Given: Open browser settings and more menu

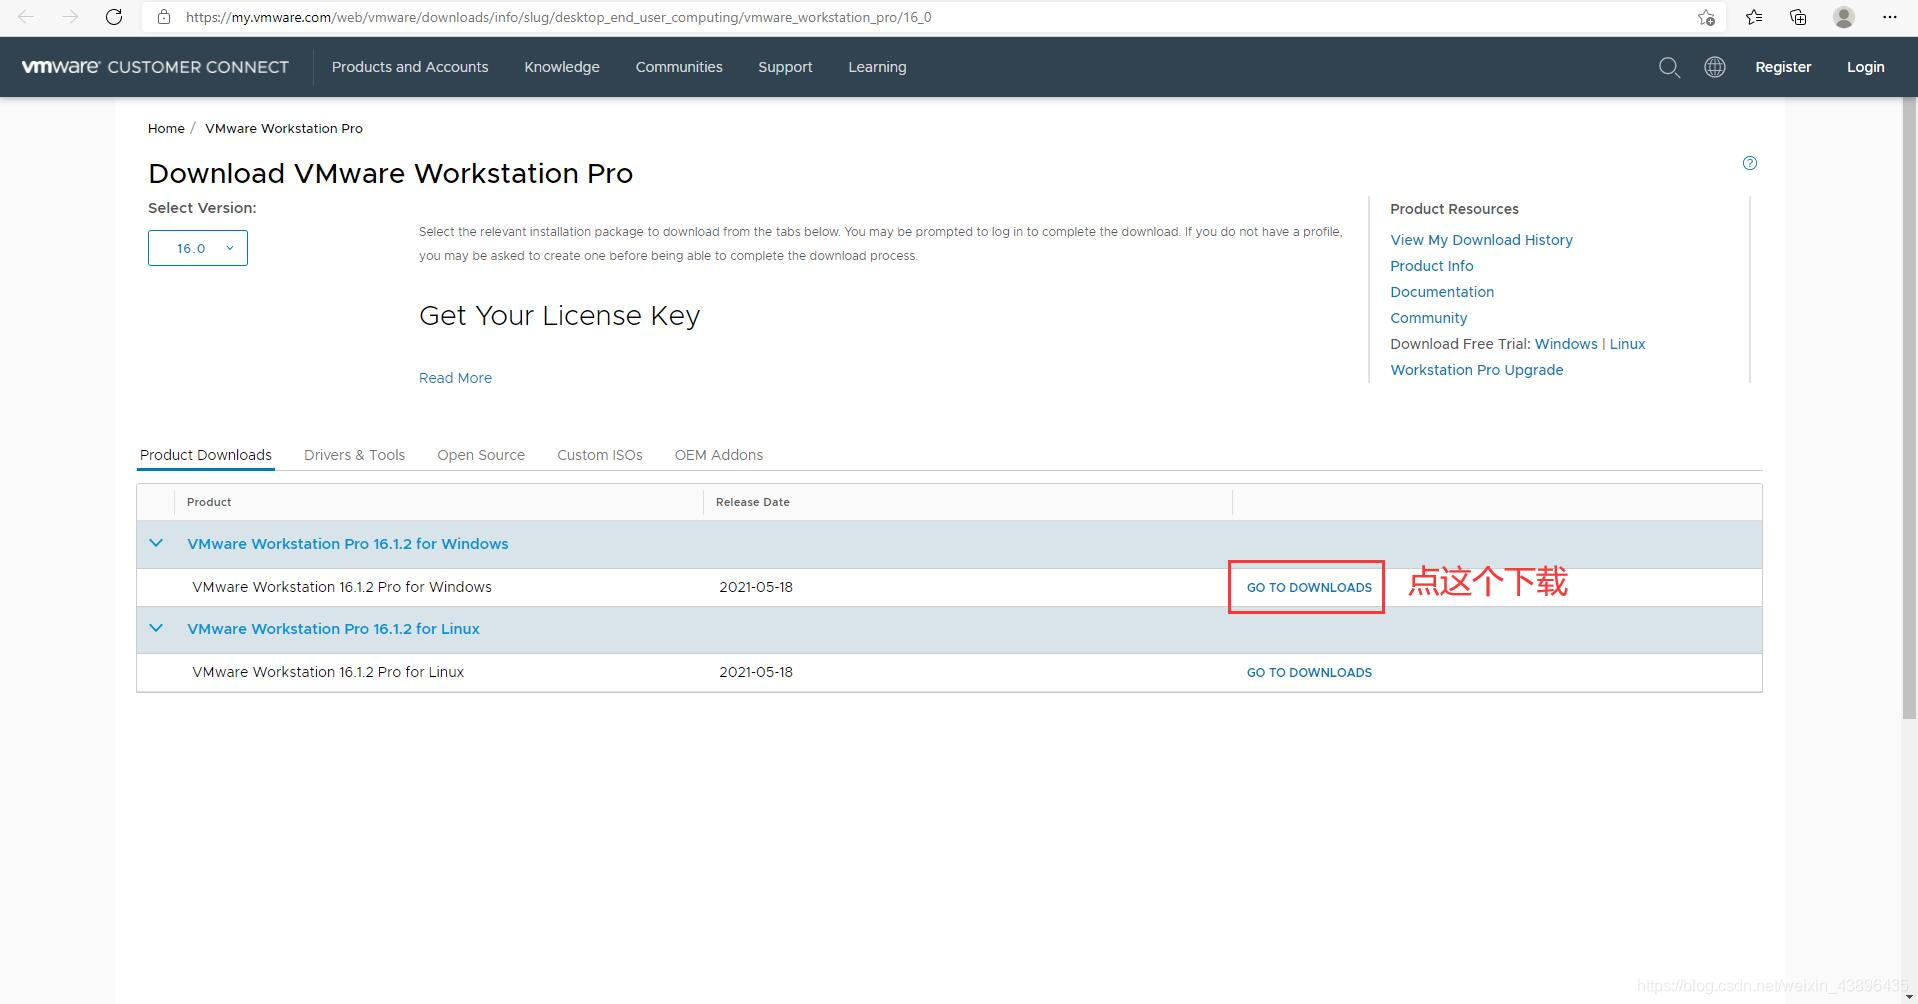Looking at the screenshot, I should (1889, 17).
